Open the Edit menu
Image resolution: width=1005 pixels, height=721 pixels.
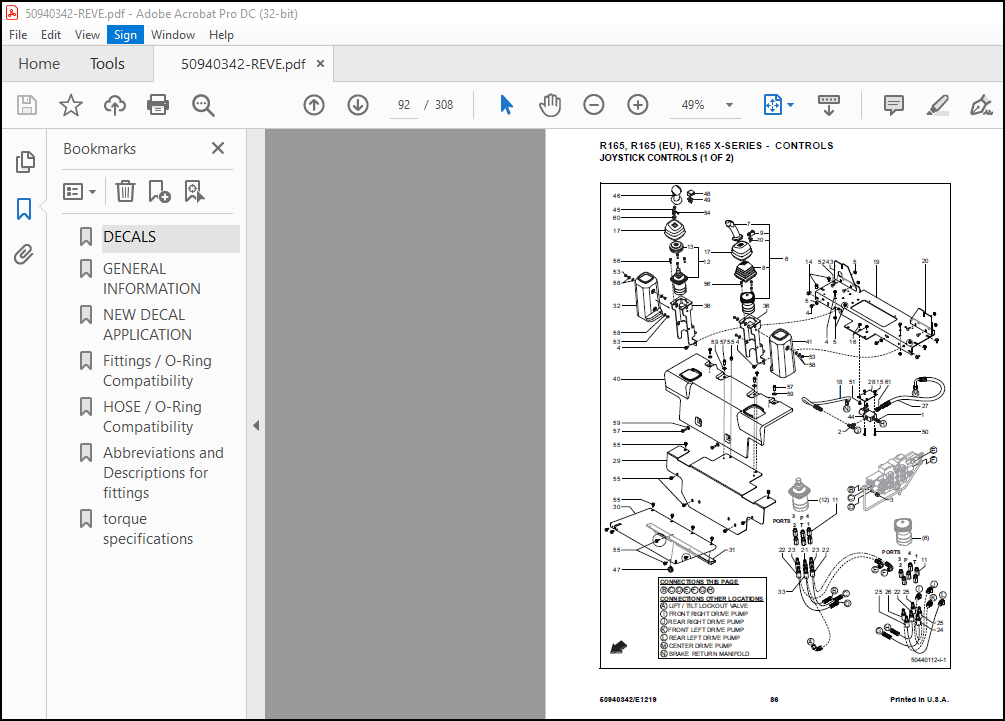coord(51,35)
